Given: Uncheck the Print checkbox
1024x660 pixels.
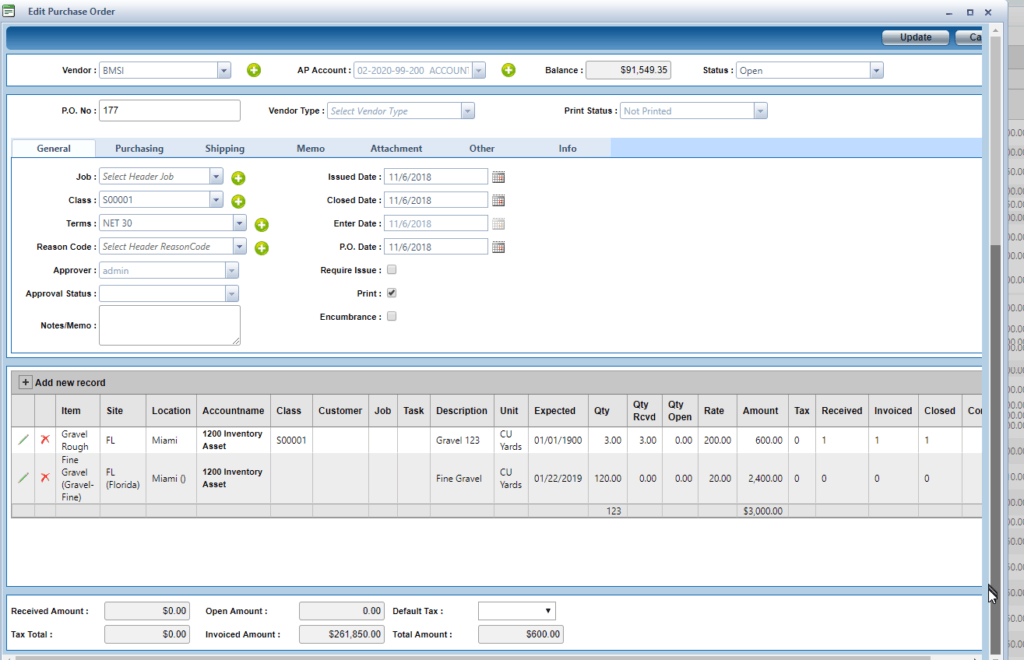Looking at the screenshot, I should pyautogui.click(x=392, y=293).
